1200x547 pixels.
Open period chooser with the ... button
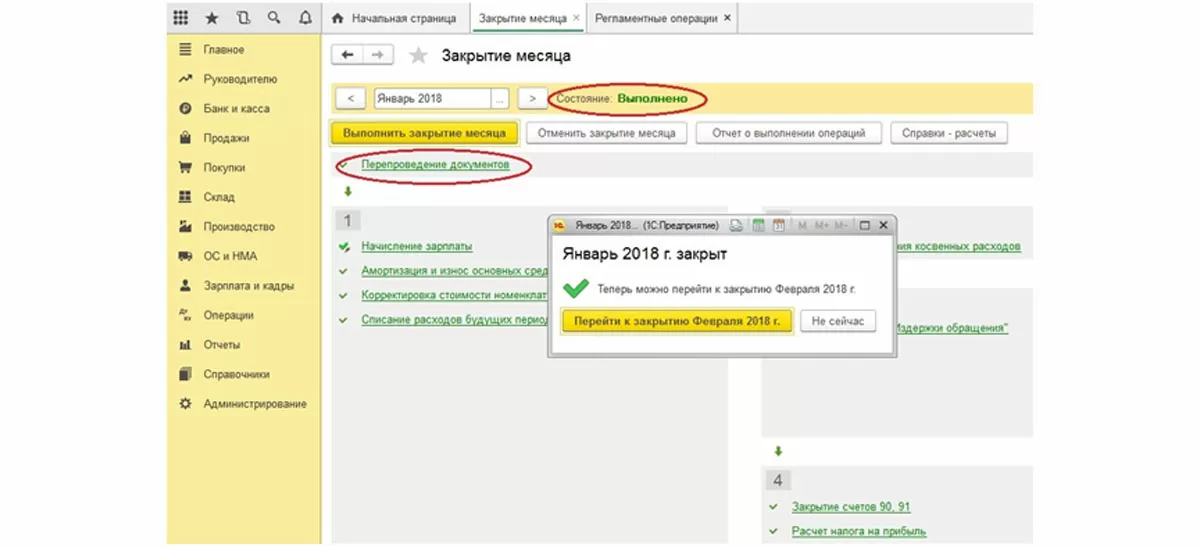pos(500,98)
